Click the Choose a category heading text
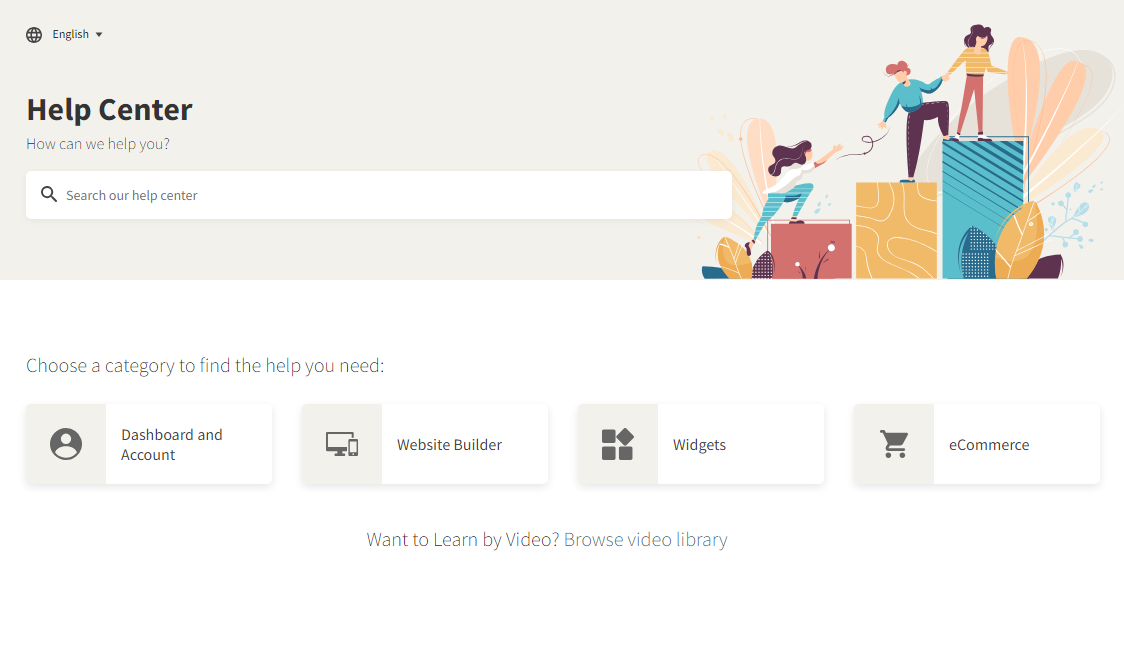1124x663 pixels. [205, 366]
